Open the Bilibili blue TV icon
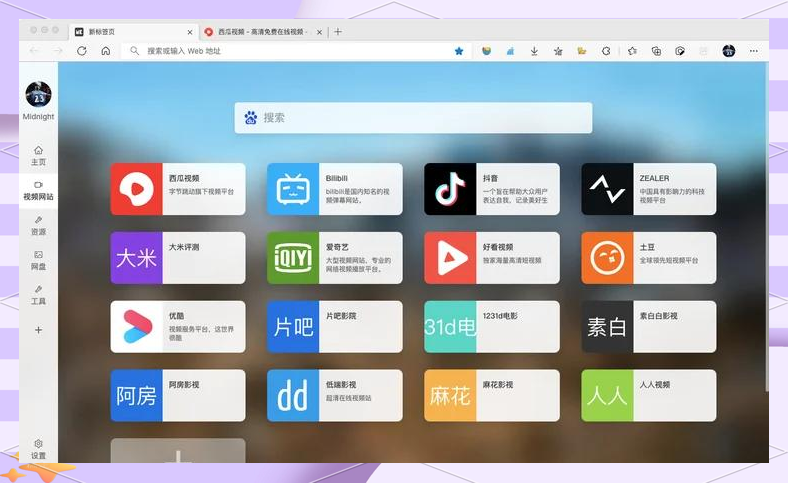This screenshot has height=483, width=788. click(x=293, y=189)
